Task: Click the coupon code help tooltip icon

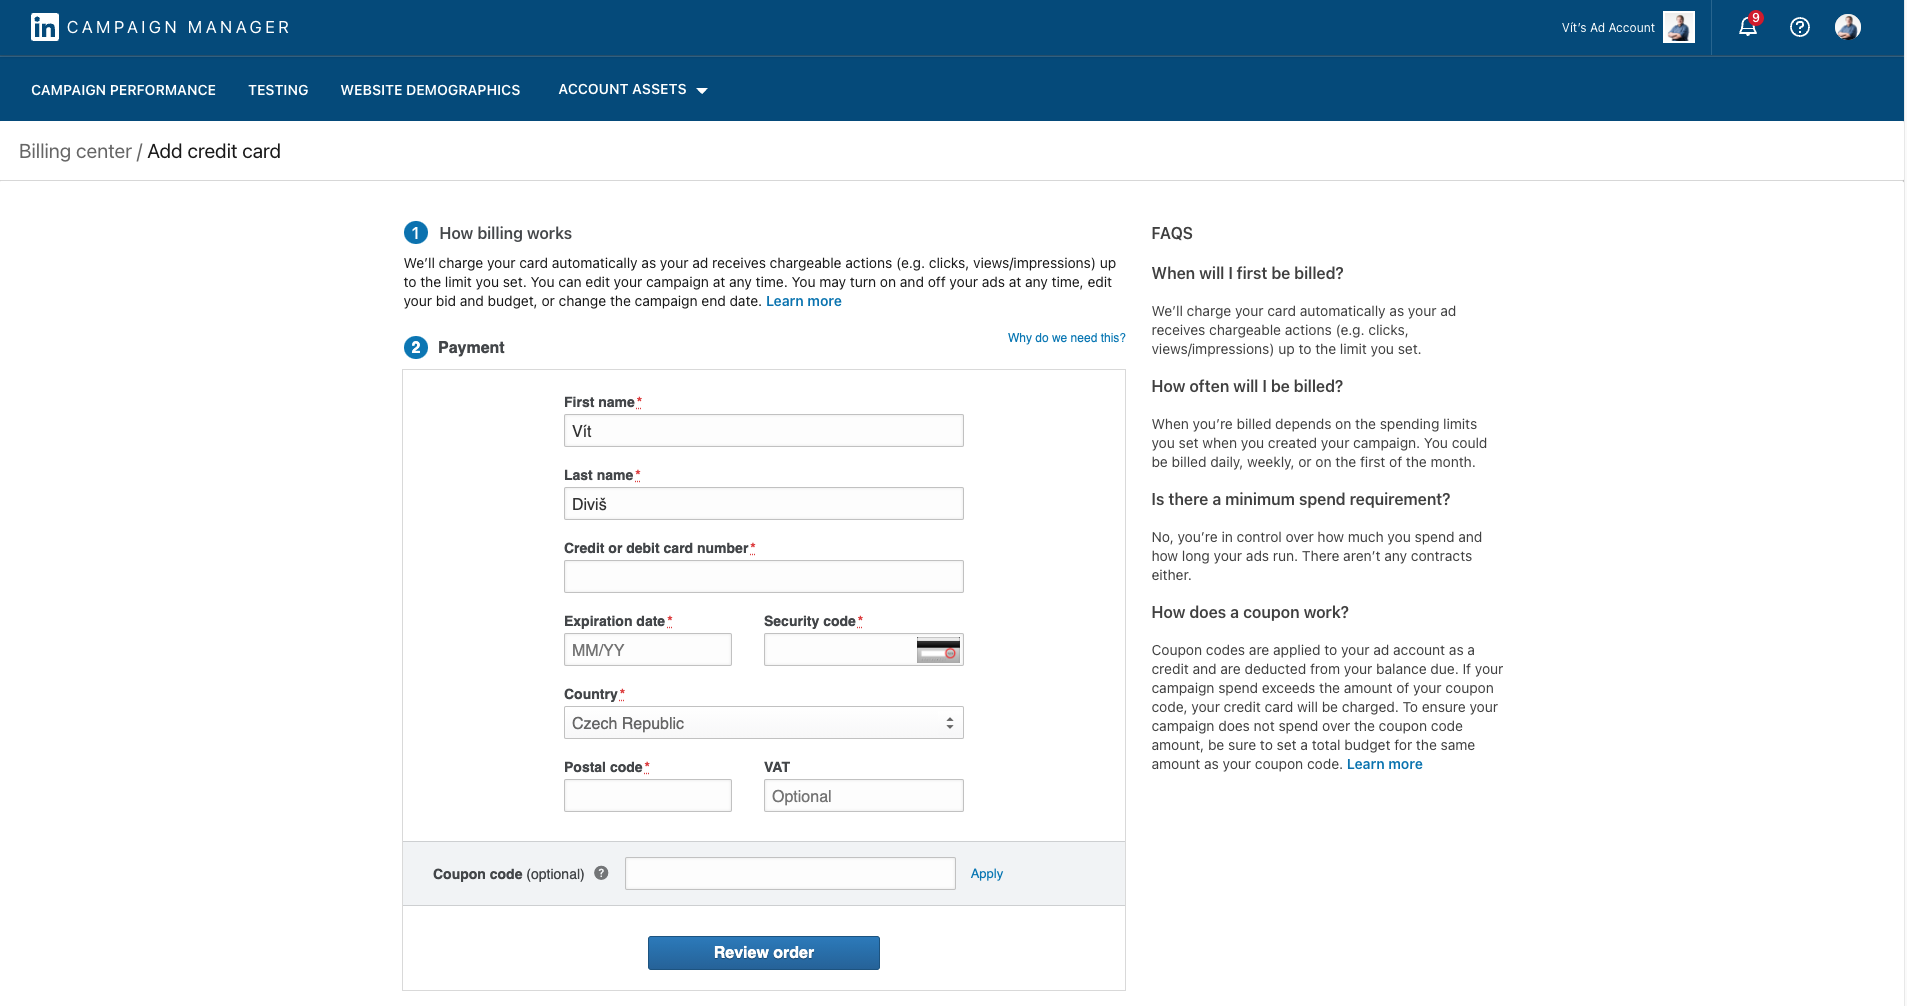Action: pos(601,873)
